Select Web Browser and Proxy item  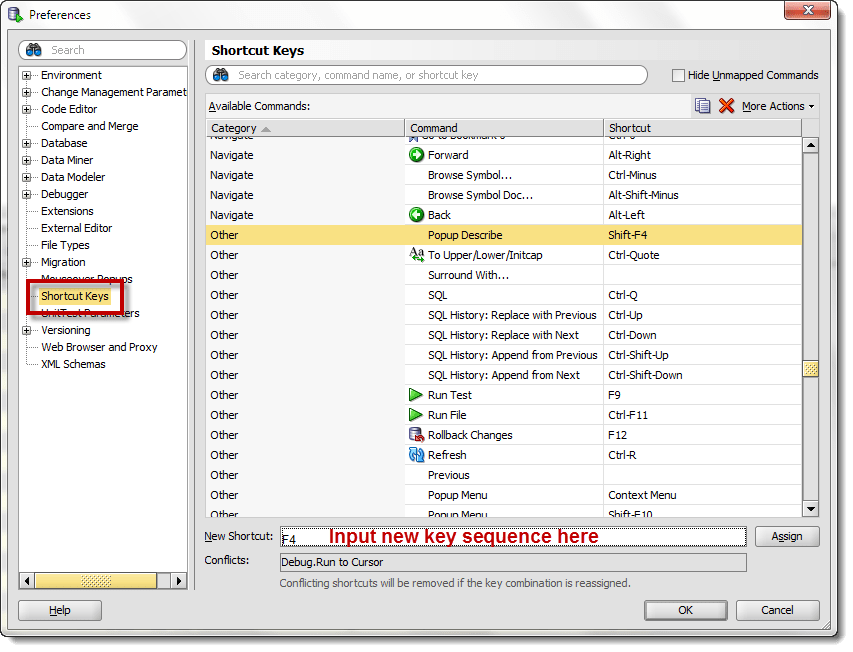99,347
